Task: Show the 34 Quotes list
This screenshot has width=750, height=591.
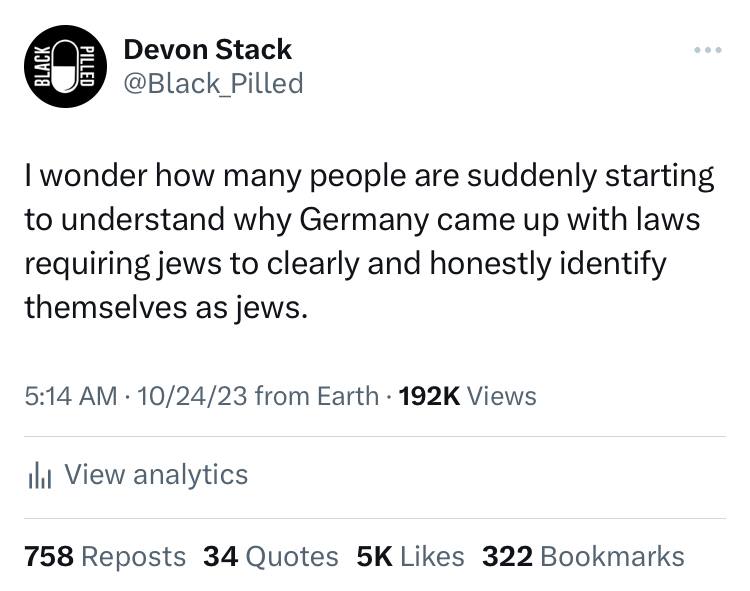Action: pyautogui.click(x=271, y=557)
